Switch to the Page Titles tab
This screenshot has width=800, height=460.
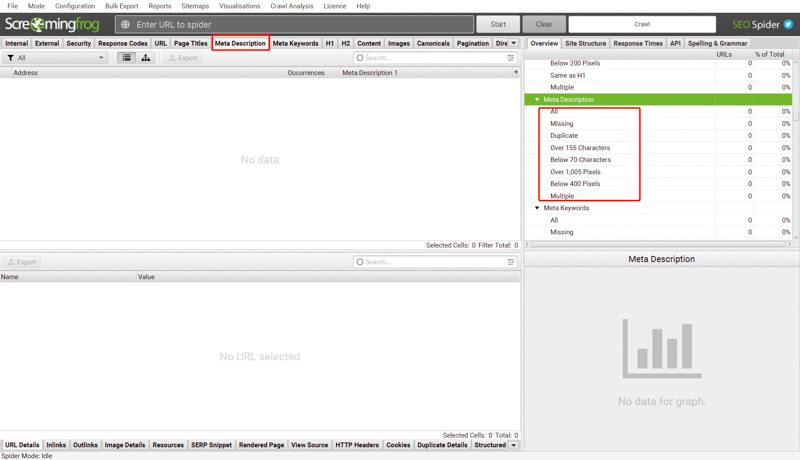[190, 43]
